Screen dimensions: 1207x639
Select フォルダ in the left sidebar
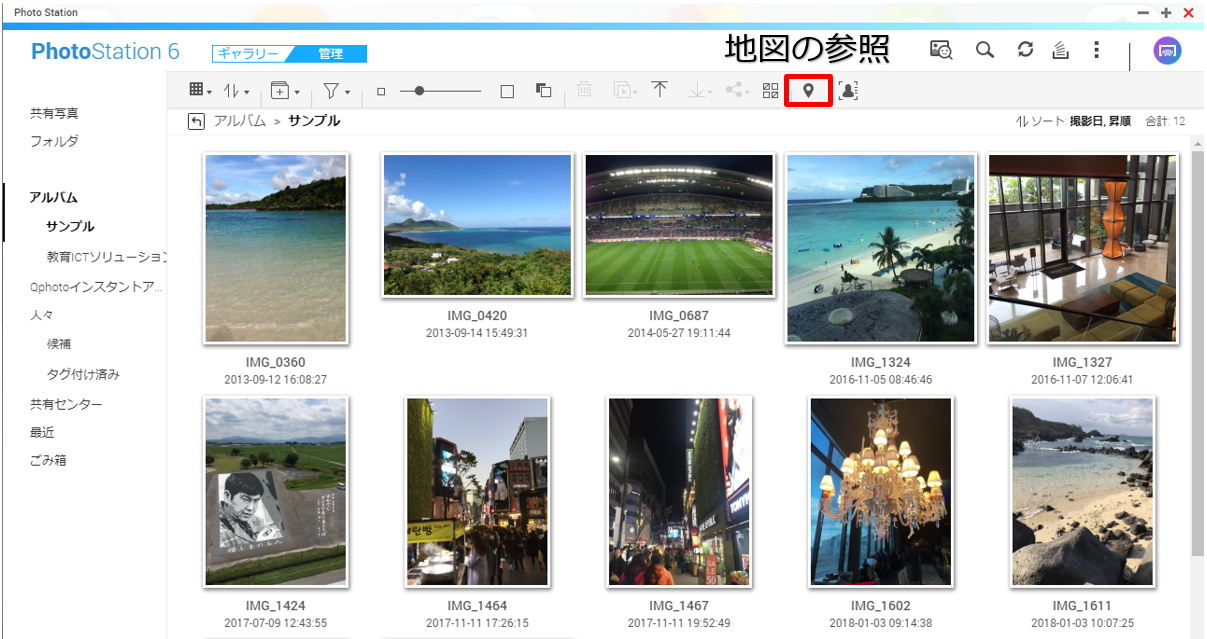click(x=54, y=142)
